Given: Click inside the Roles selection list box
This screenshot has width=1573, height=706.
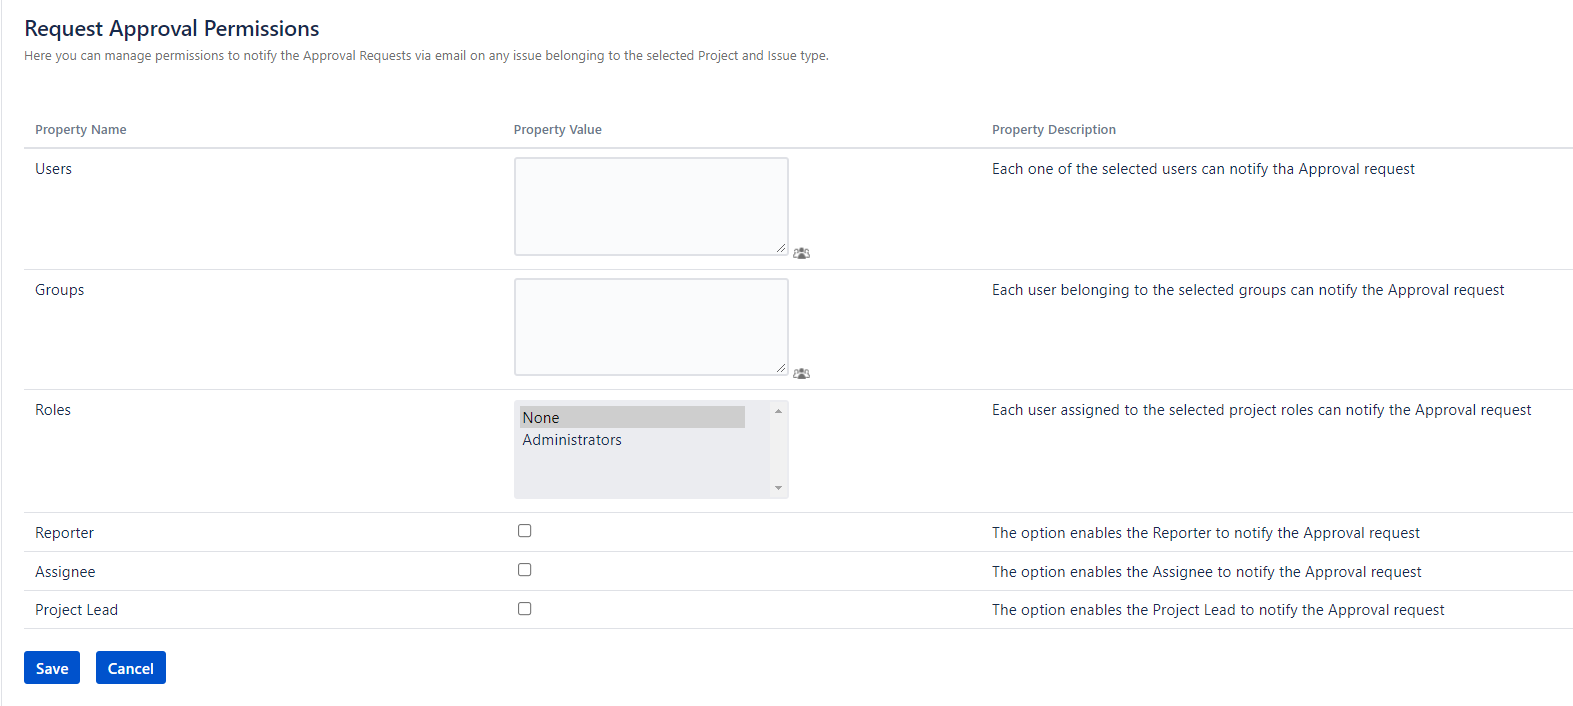Looking at the screenshot, I should 640,470.
